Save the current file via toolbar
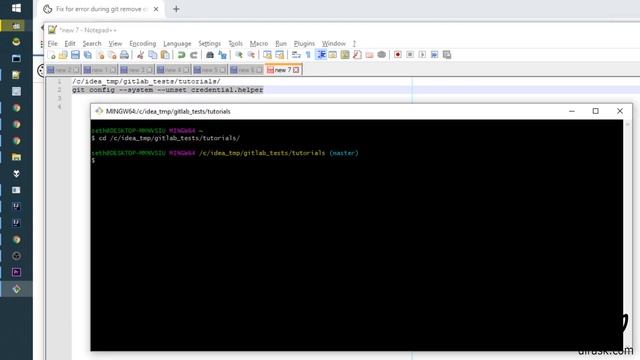This screenshot has height=360, width=640. point(76,55)
